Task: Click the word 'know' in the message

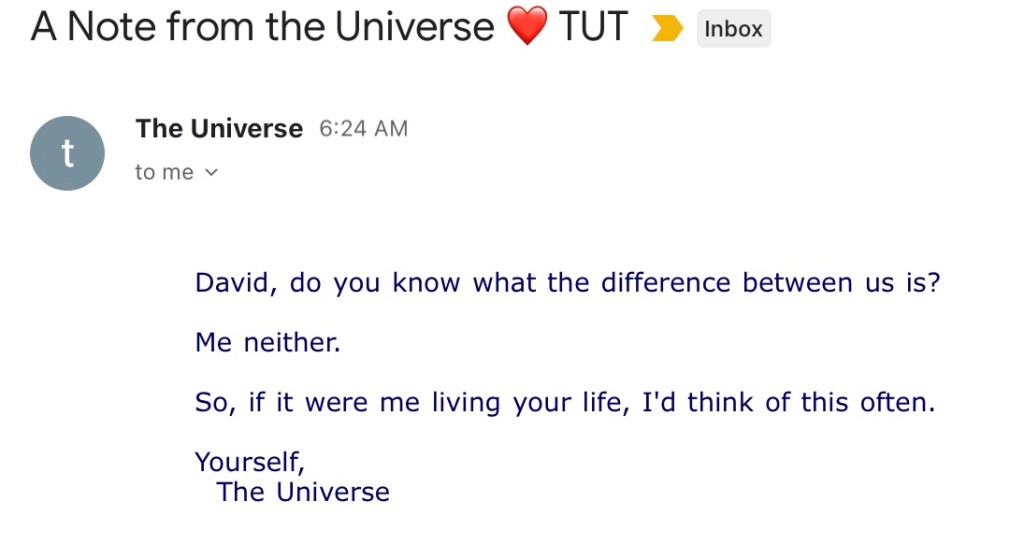Action: tap(425, 283)
